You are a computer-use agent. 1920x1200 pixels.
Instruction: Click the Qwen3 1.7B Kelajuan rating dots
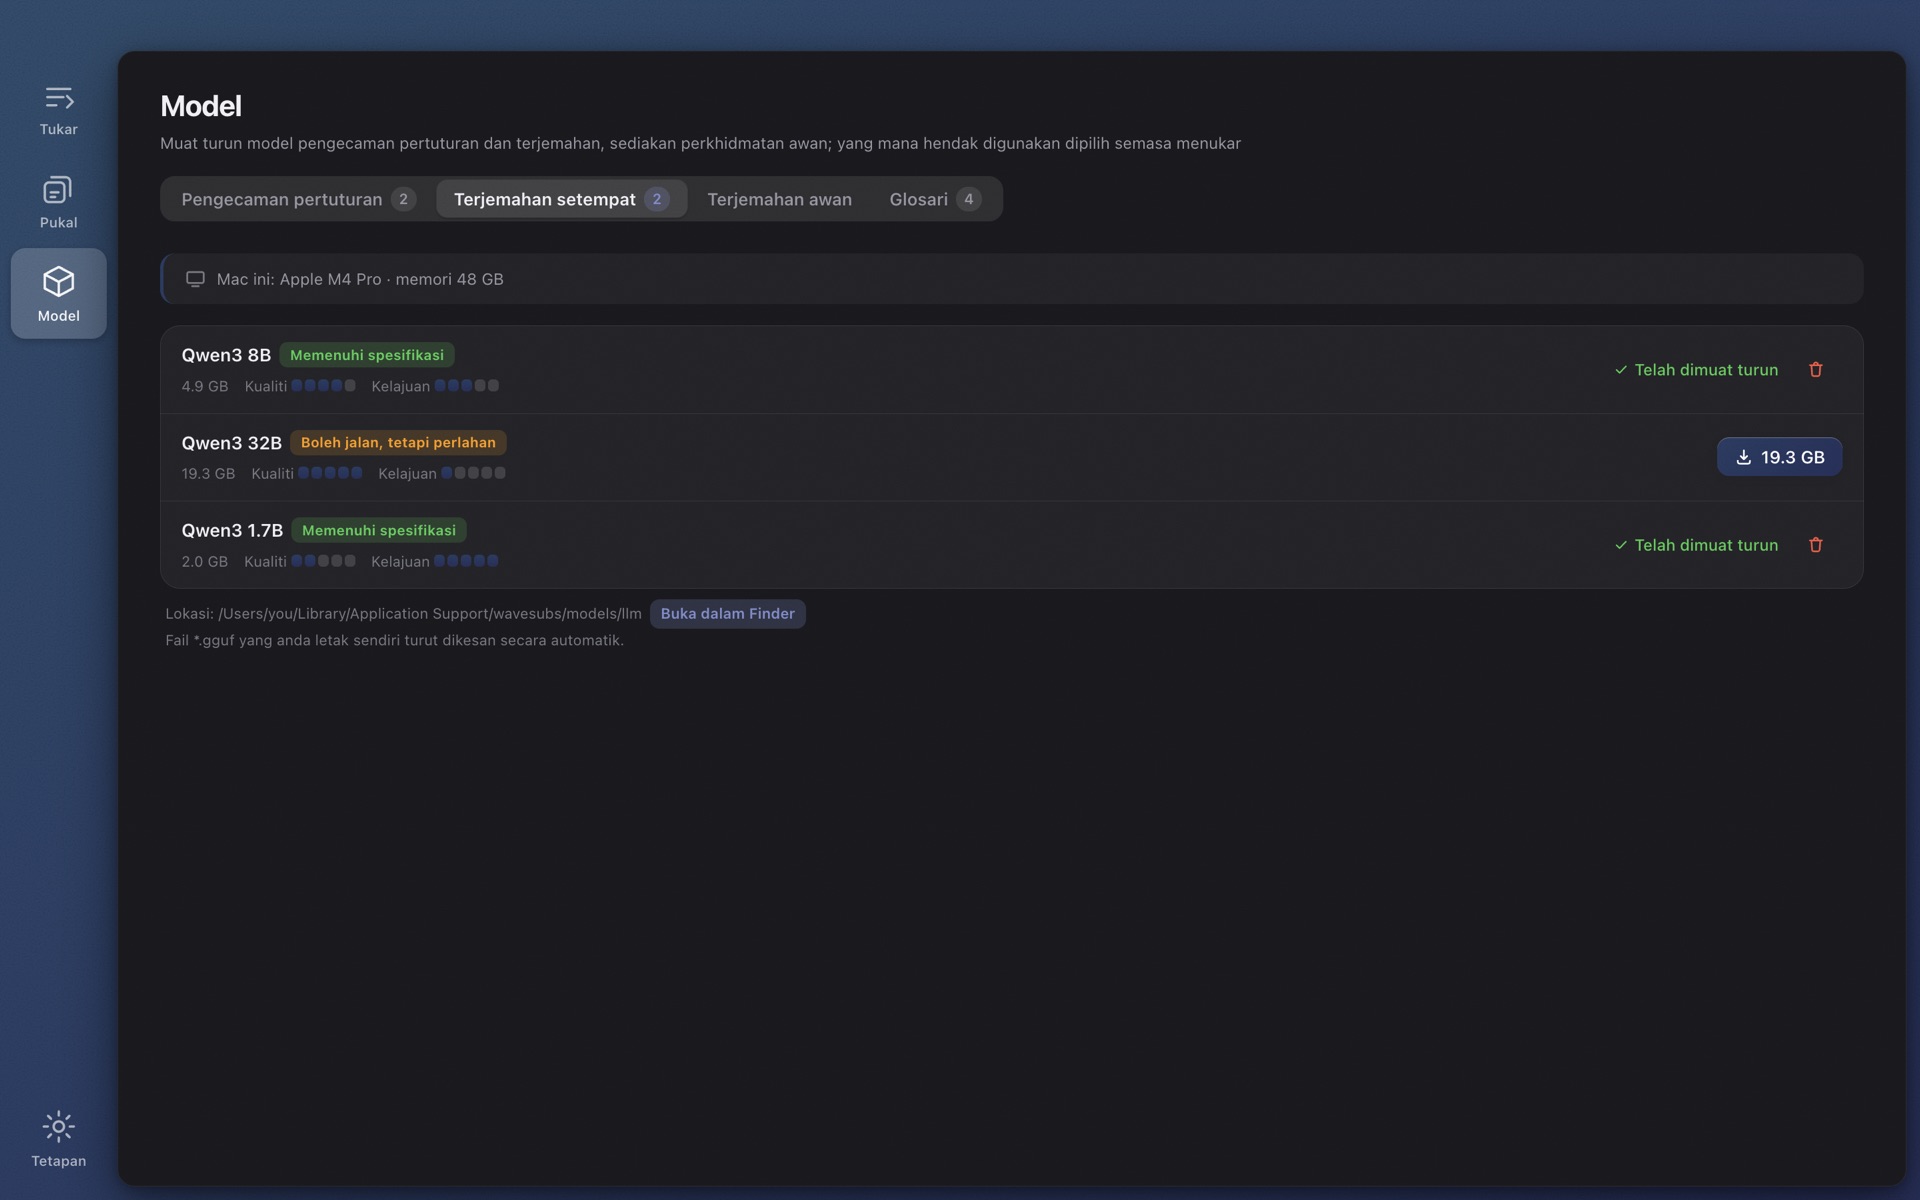466,561
